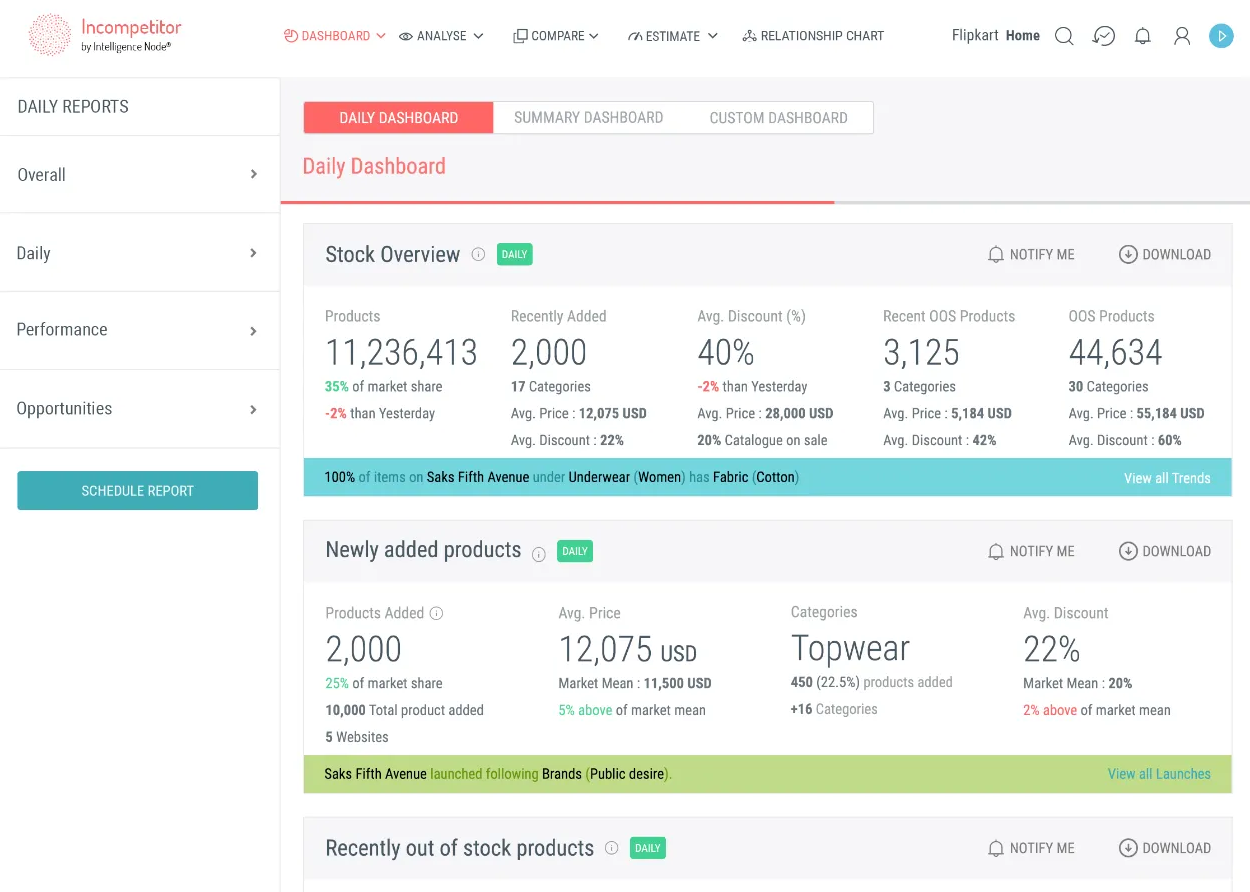Toggle the DAILY badge on Stock Overview

tap(514, 254)
